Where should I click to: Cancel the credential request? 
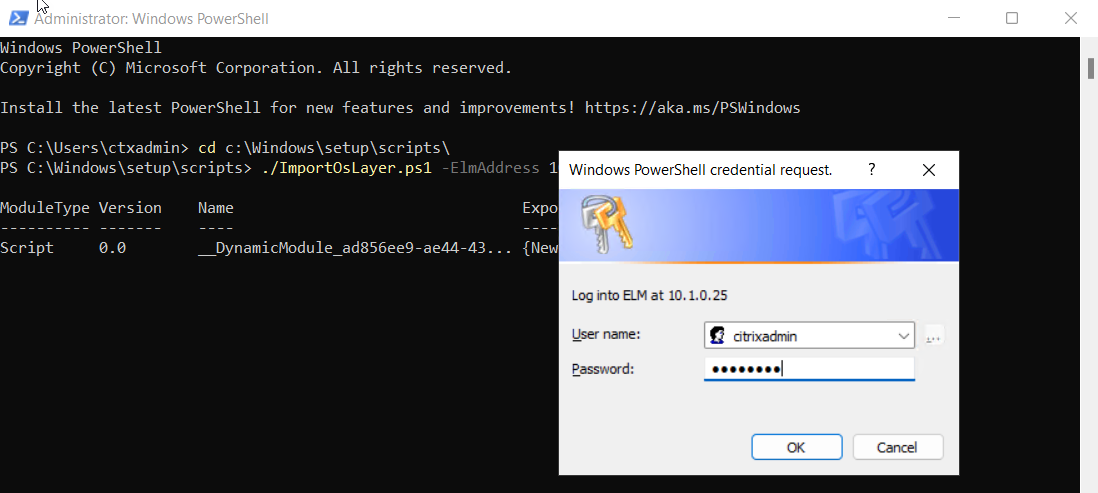coord(898,447)
